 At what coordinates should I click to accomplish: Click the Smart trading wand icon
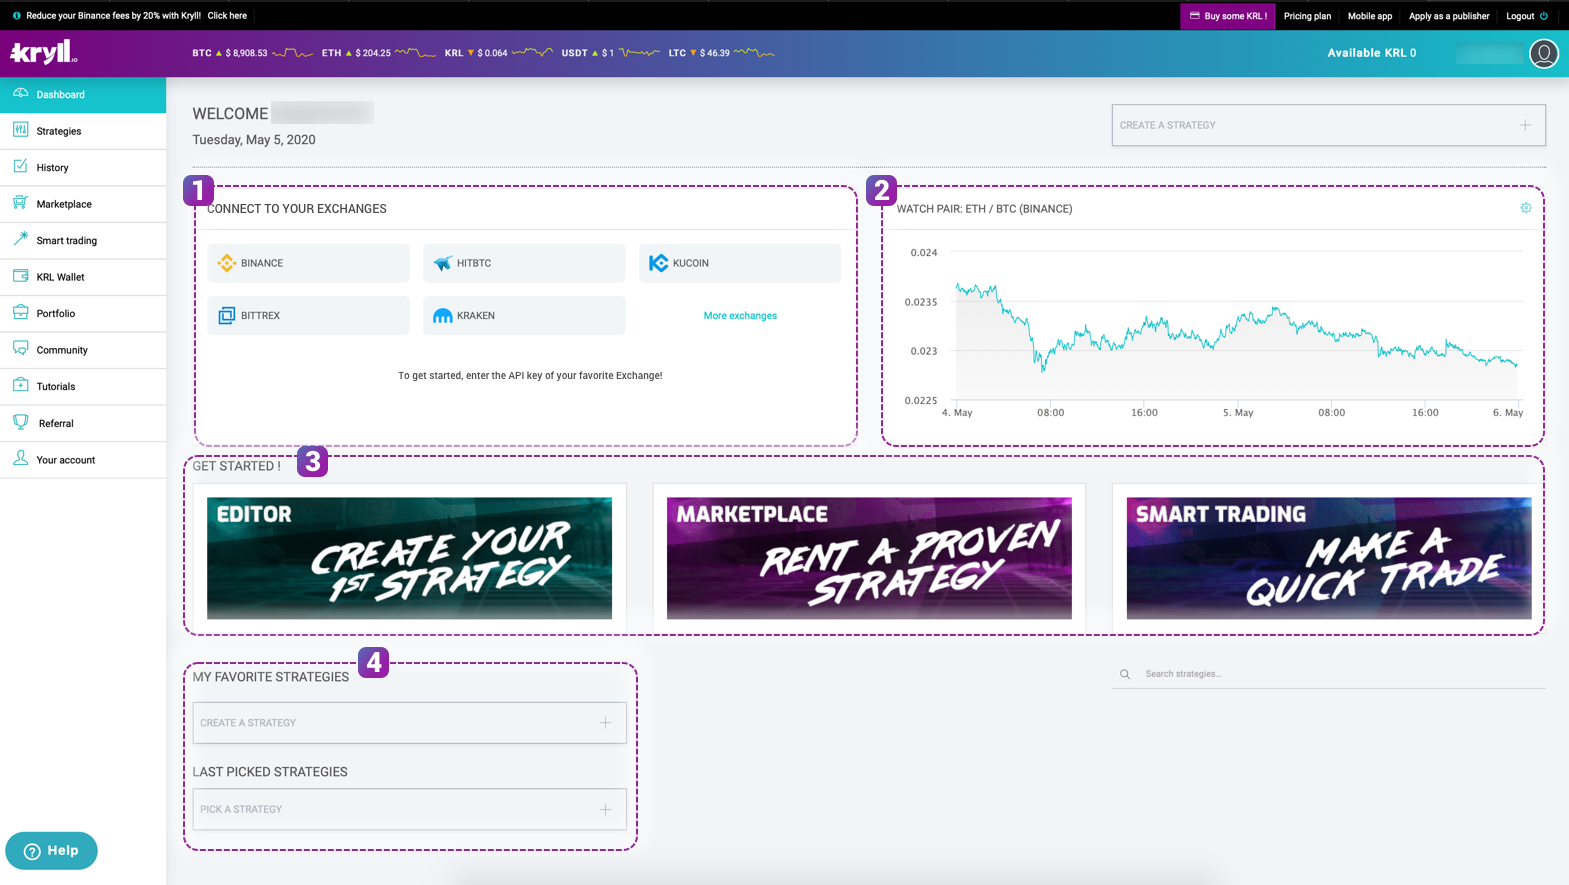(20, 239)
